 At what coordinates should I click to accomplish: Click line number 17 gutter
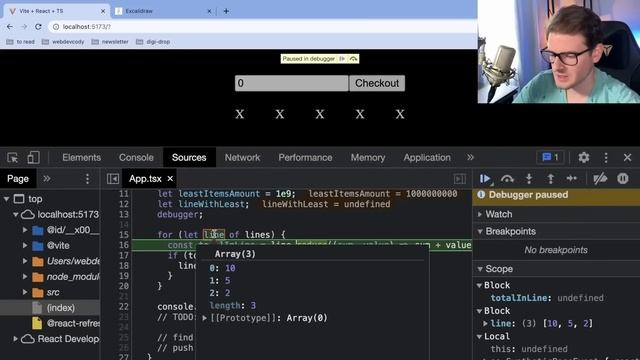[x=124, y=255]
